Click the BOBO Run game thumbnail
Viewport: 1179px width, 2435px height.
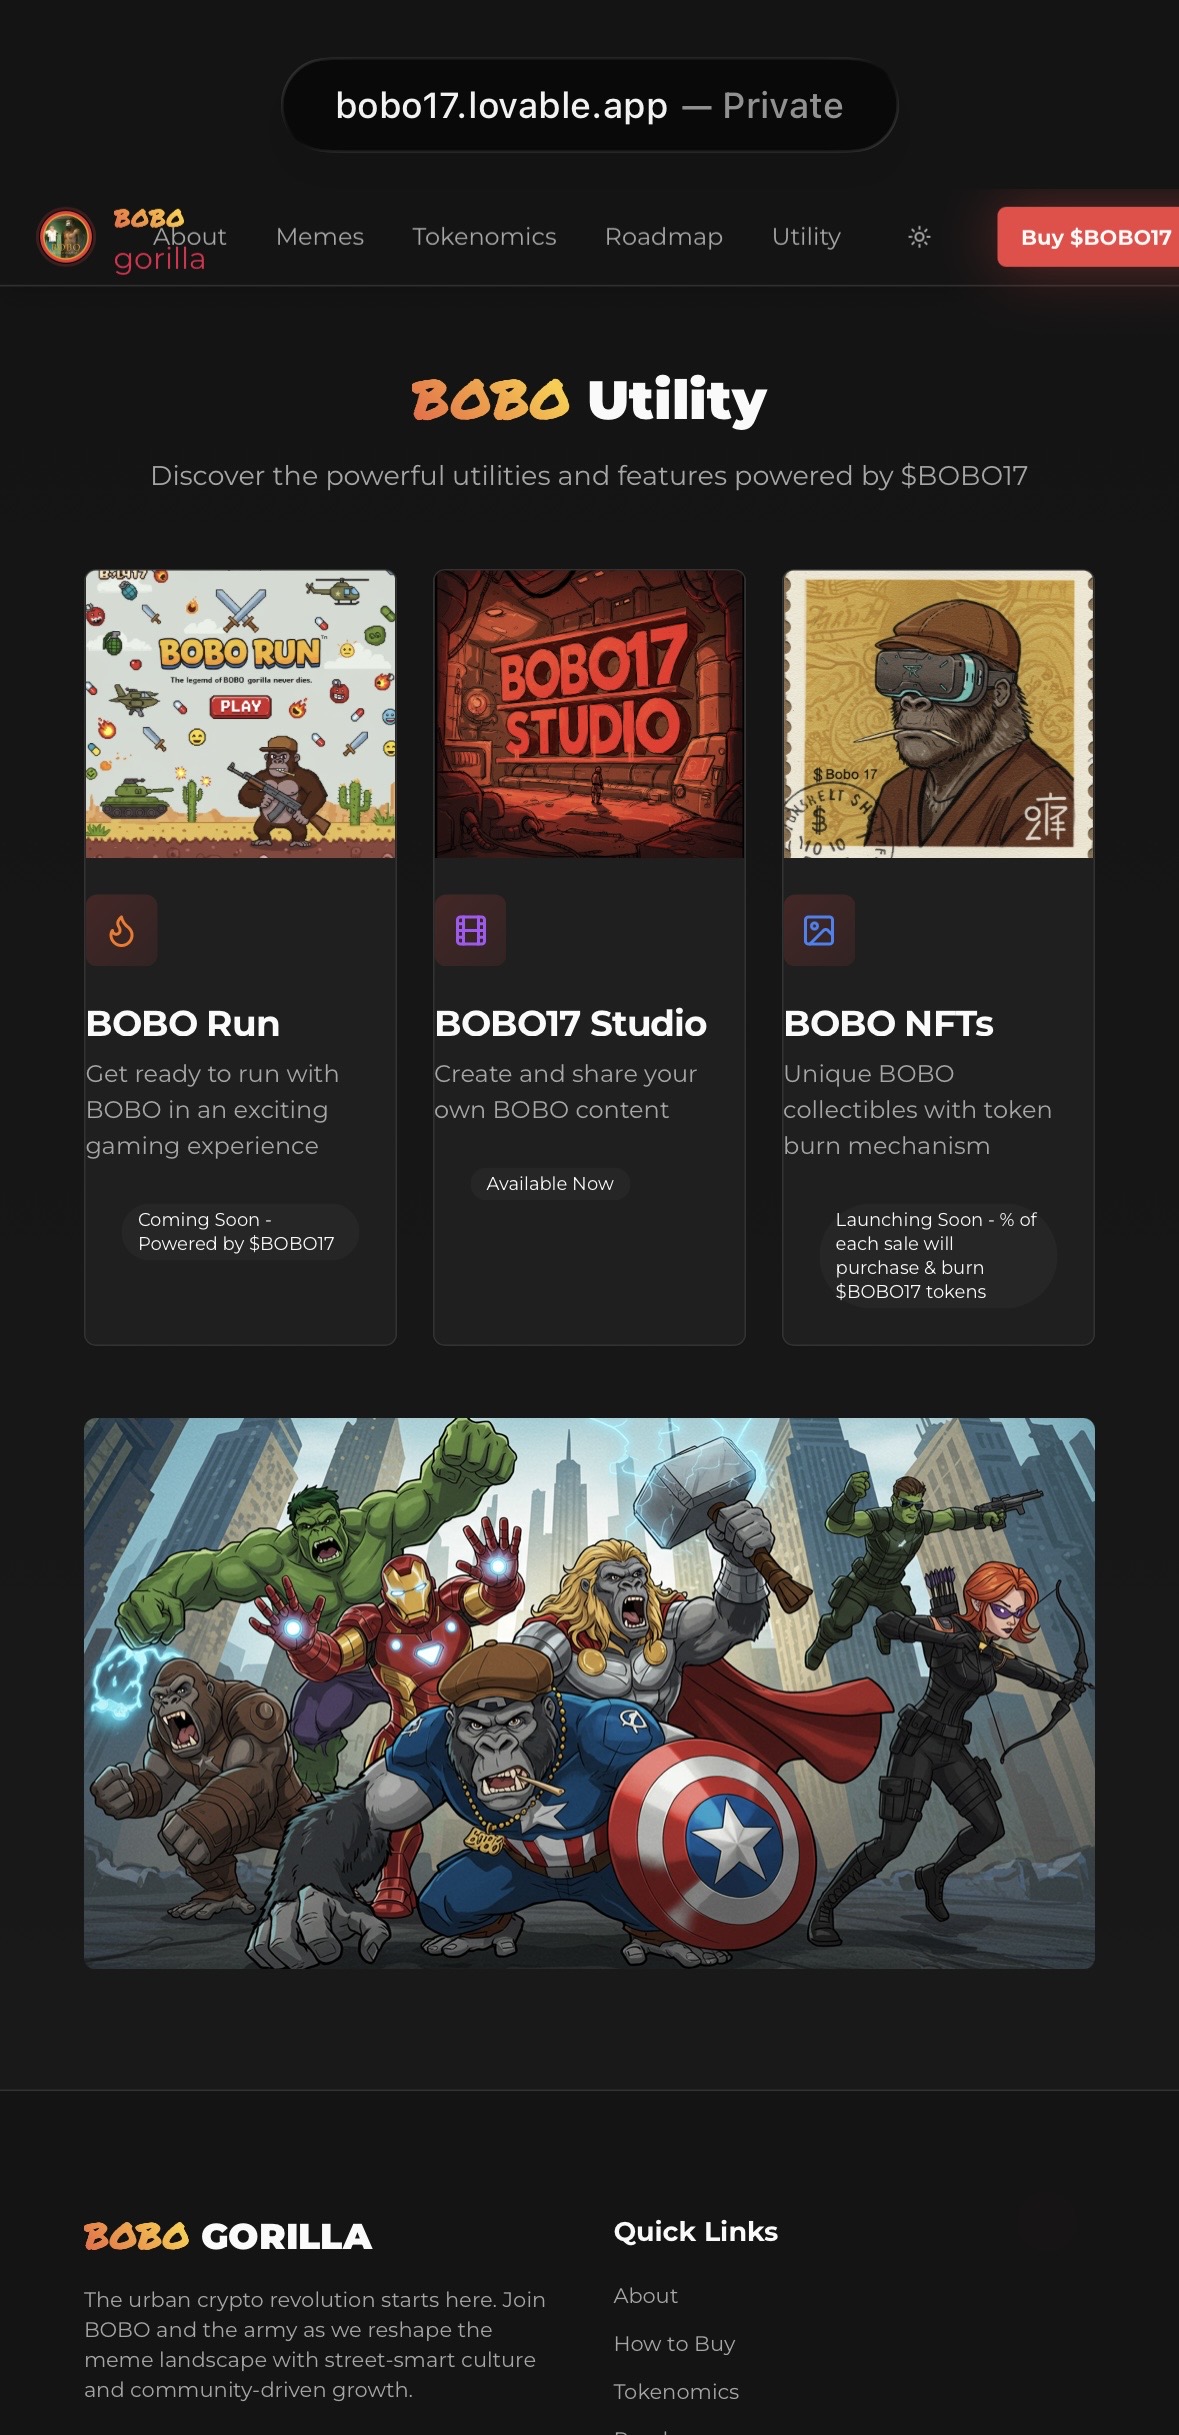click(x=241, y=714)
